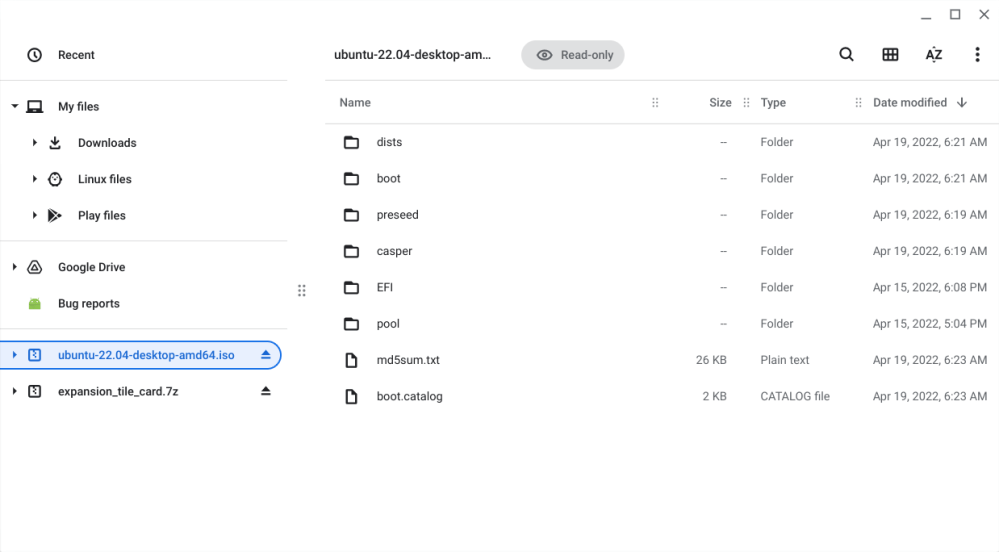Click the sidebar resize handle
999x552 pixels.
tap(301, 291)
